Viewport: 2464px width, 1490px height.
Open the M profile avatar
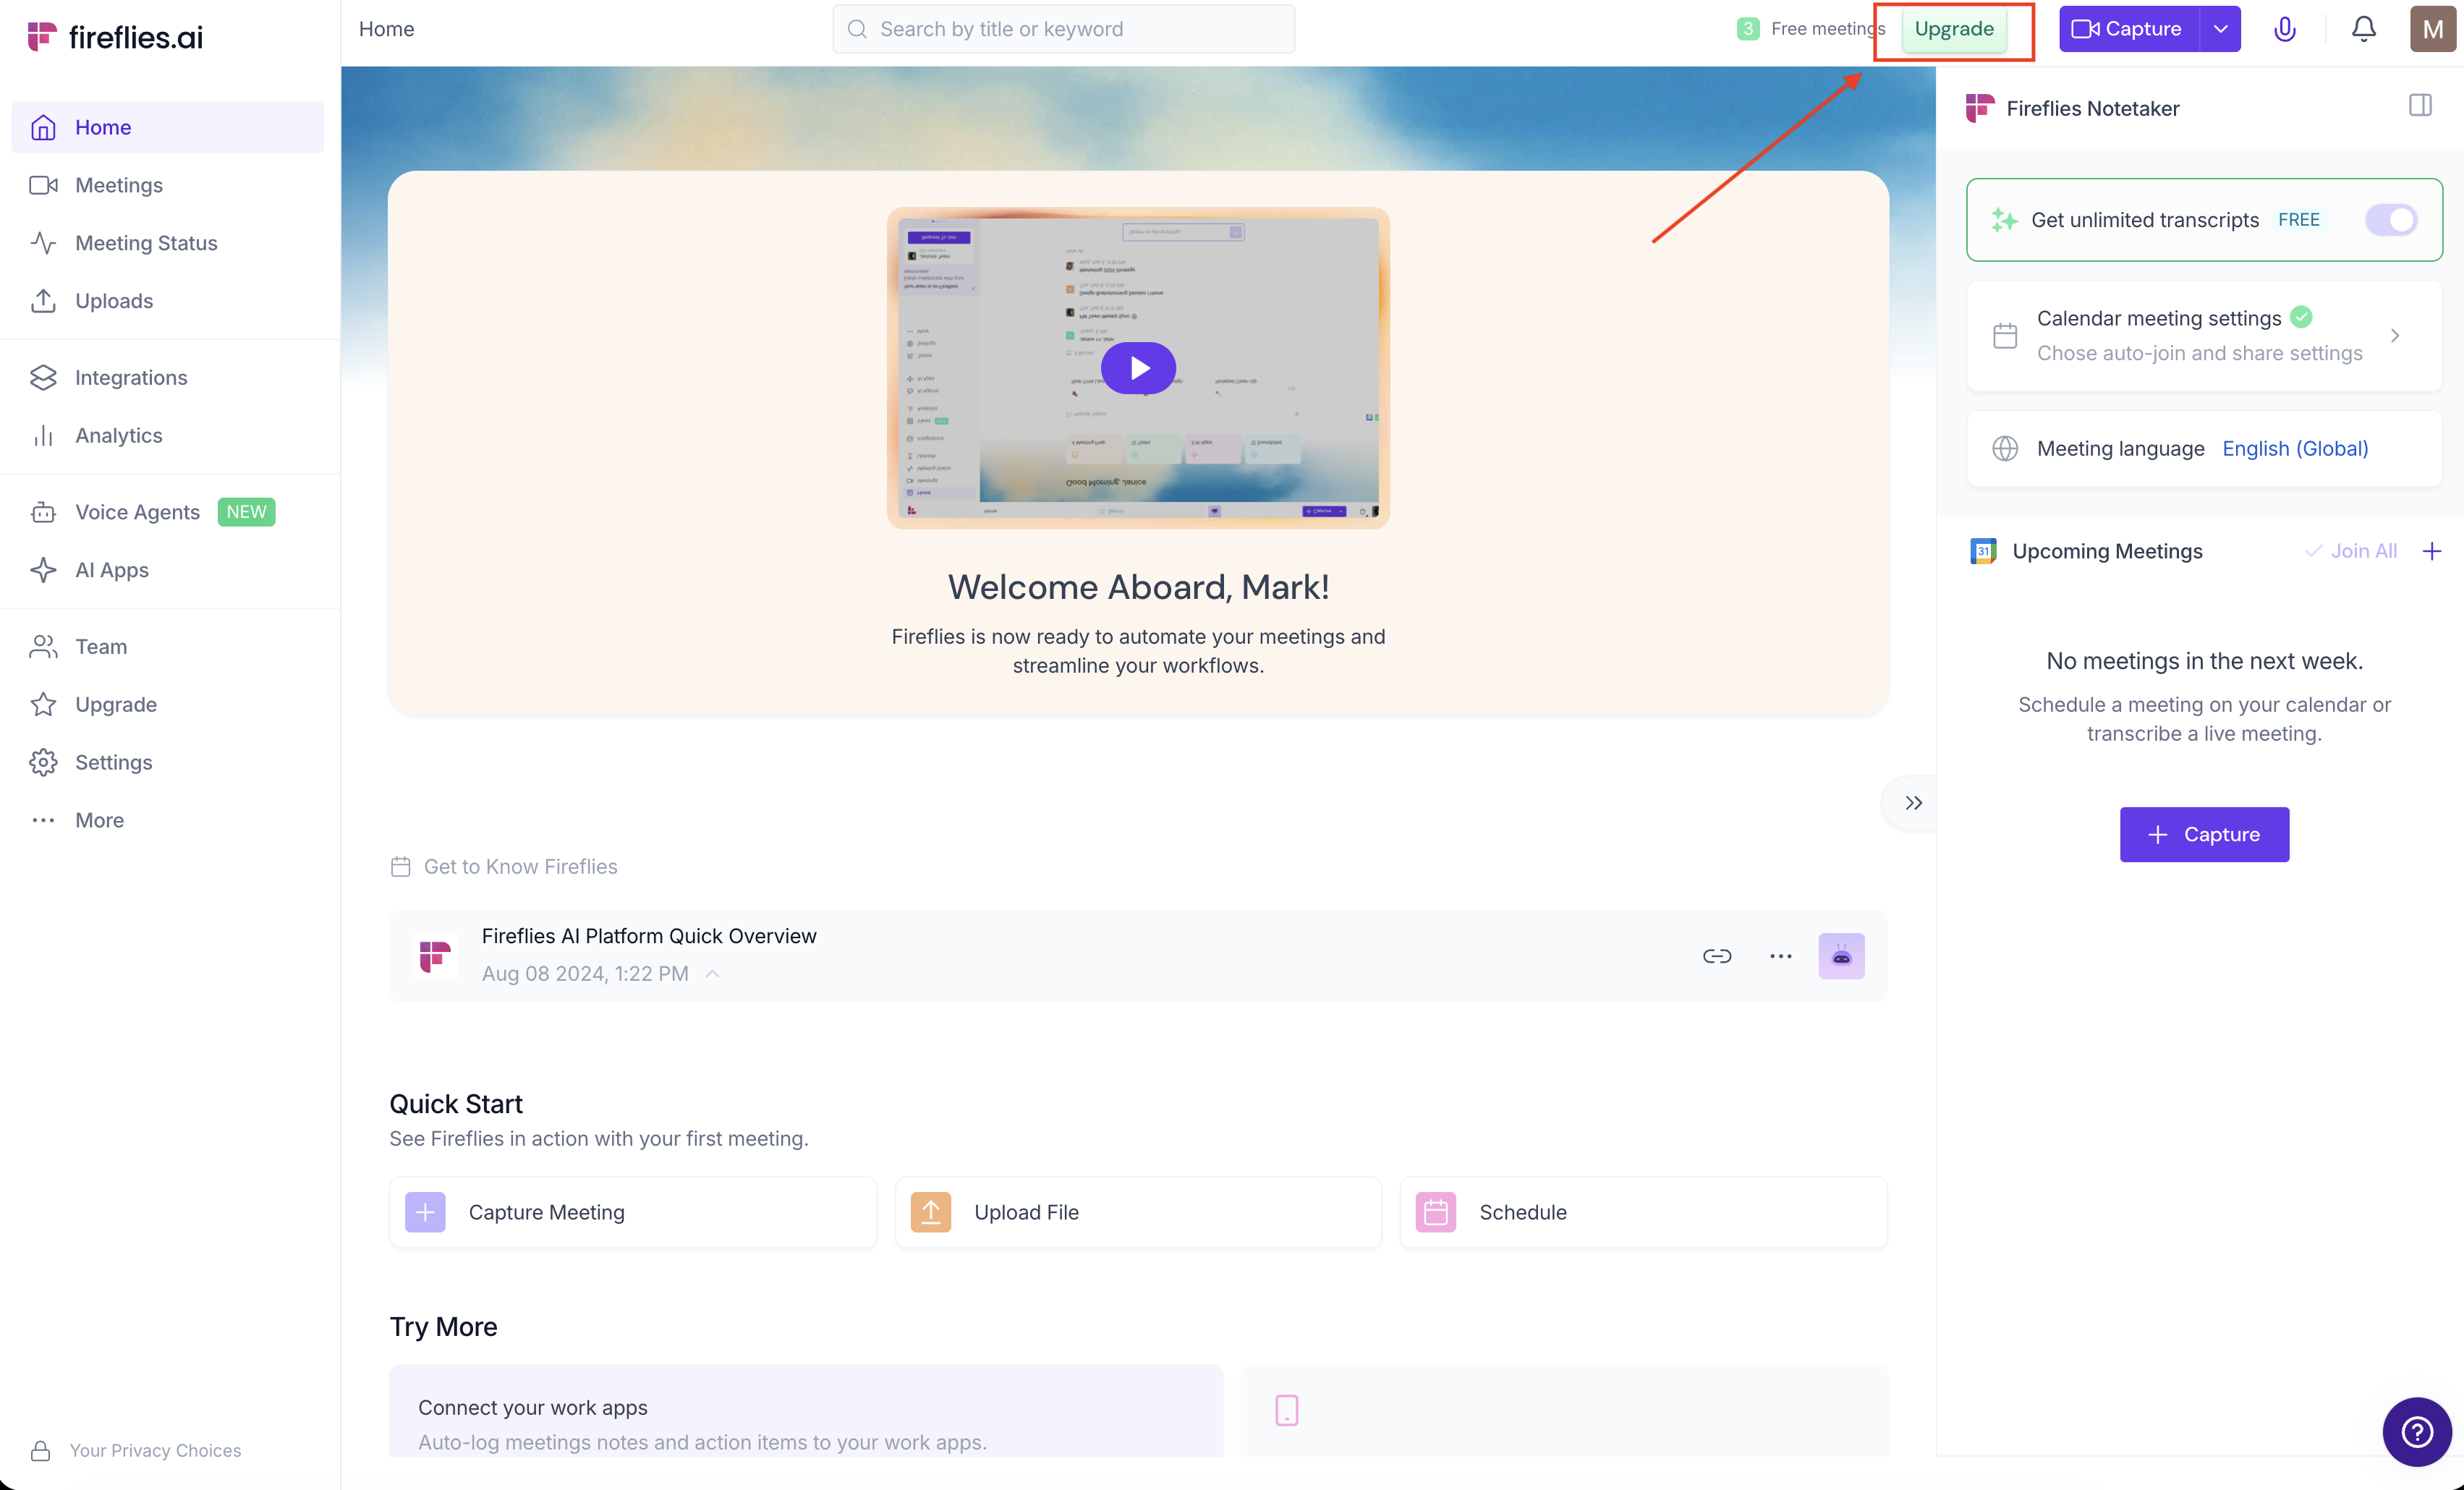2432,29
